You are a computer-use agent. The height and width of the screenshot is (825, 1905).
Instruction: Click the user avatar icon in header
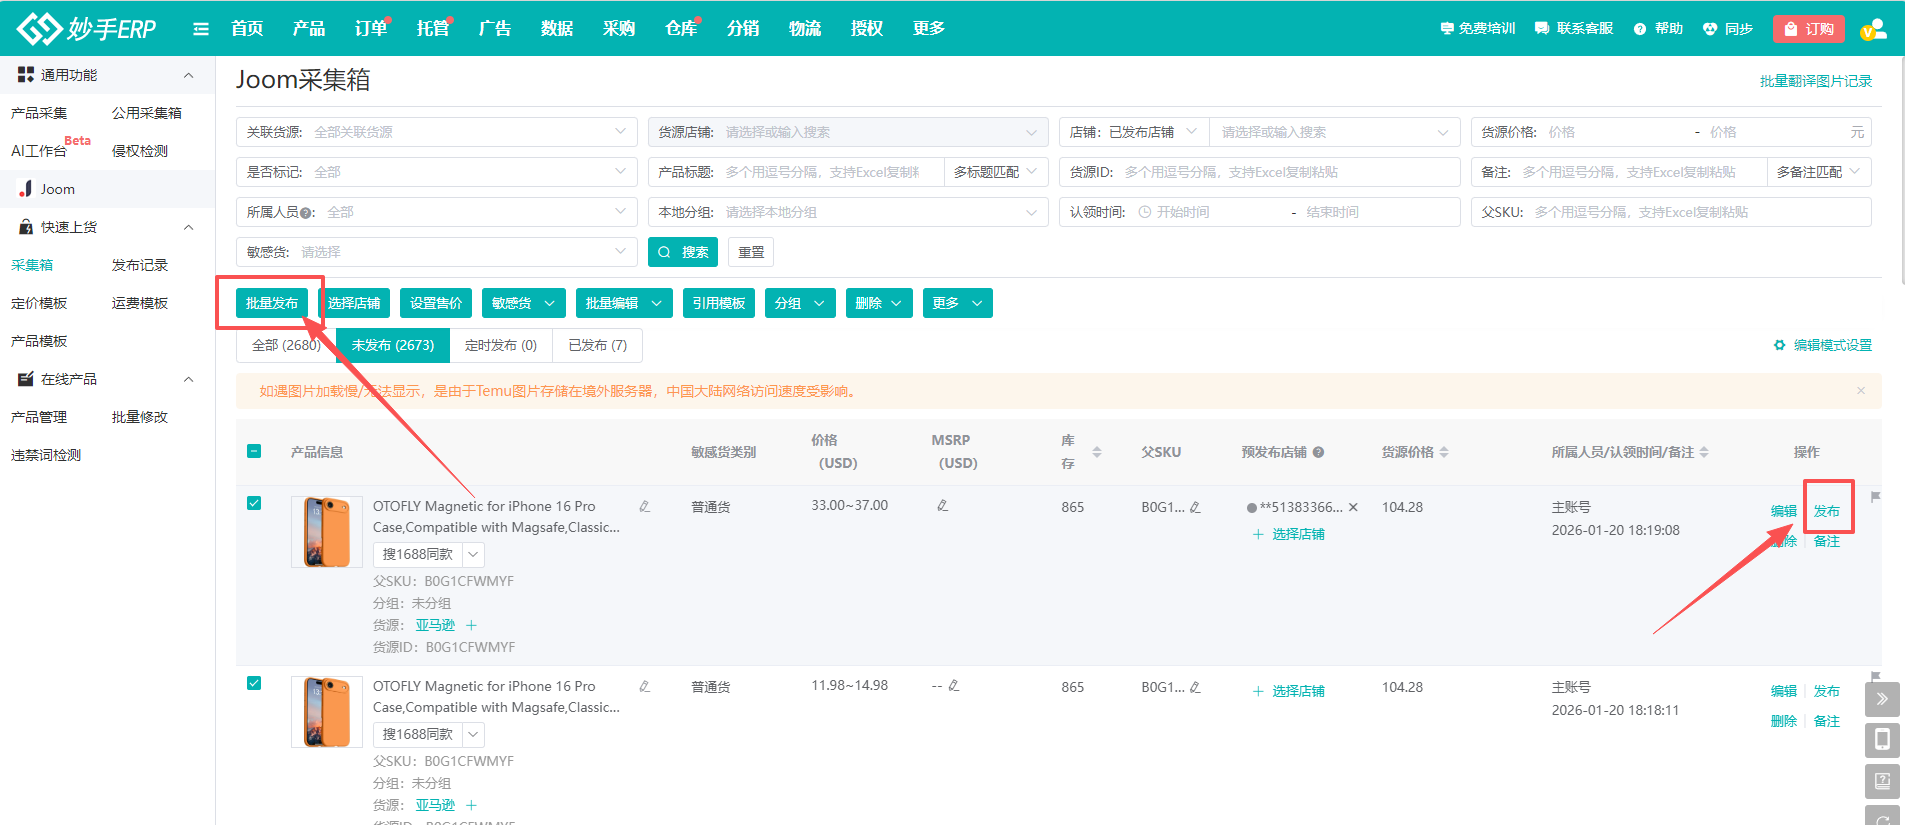[x=1873, y=29]
